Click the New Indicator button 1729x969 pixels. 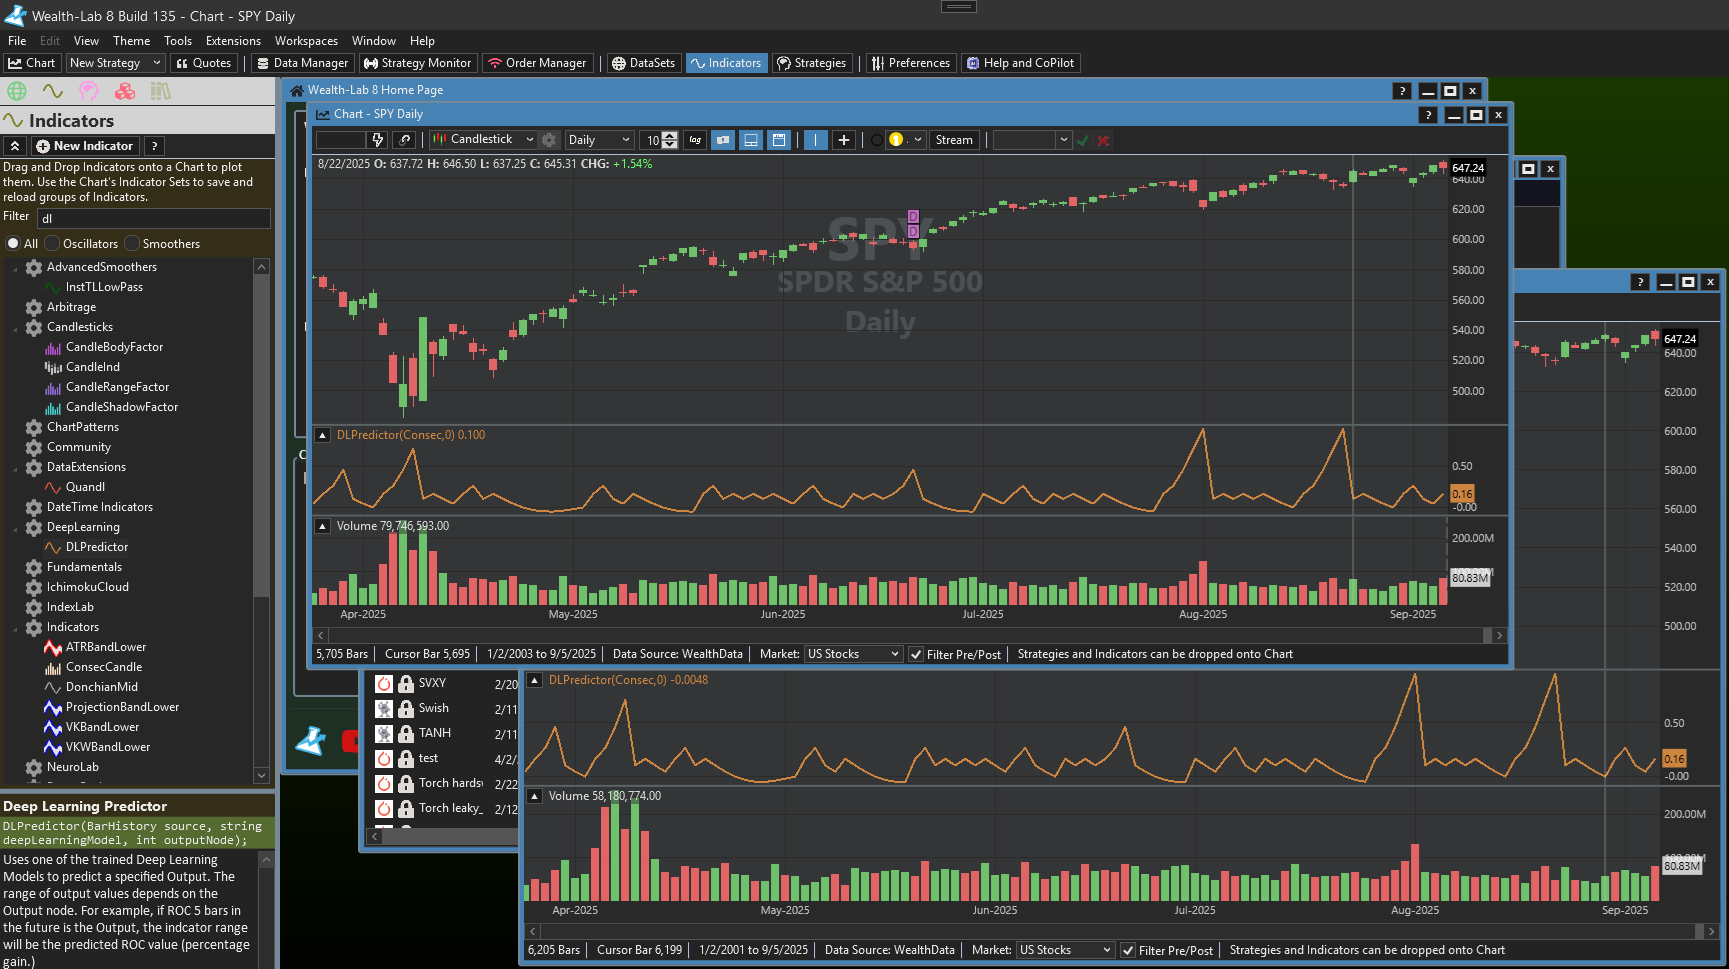[x=85, y=146]
